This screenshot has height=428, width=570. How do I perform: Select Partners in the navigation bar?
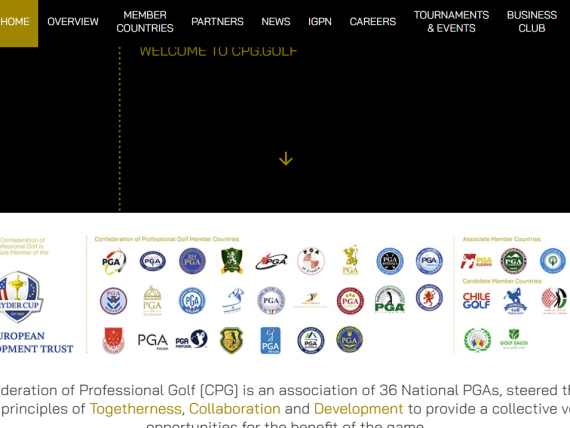(x=217, y=22)
